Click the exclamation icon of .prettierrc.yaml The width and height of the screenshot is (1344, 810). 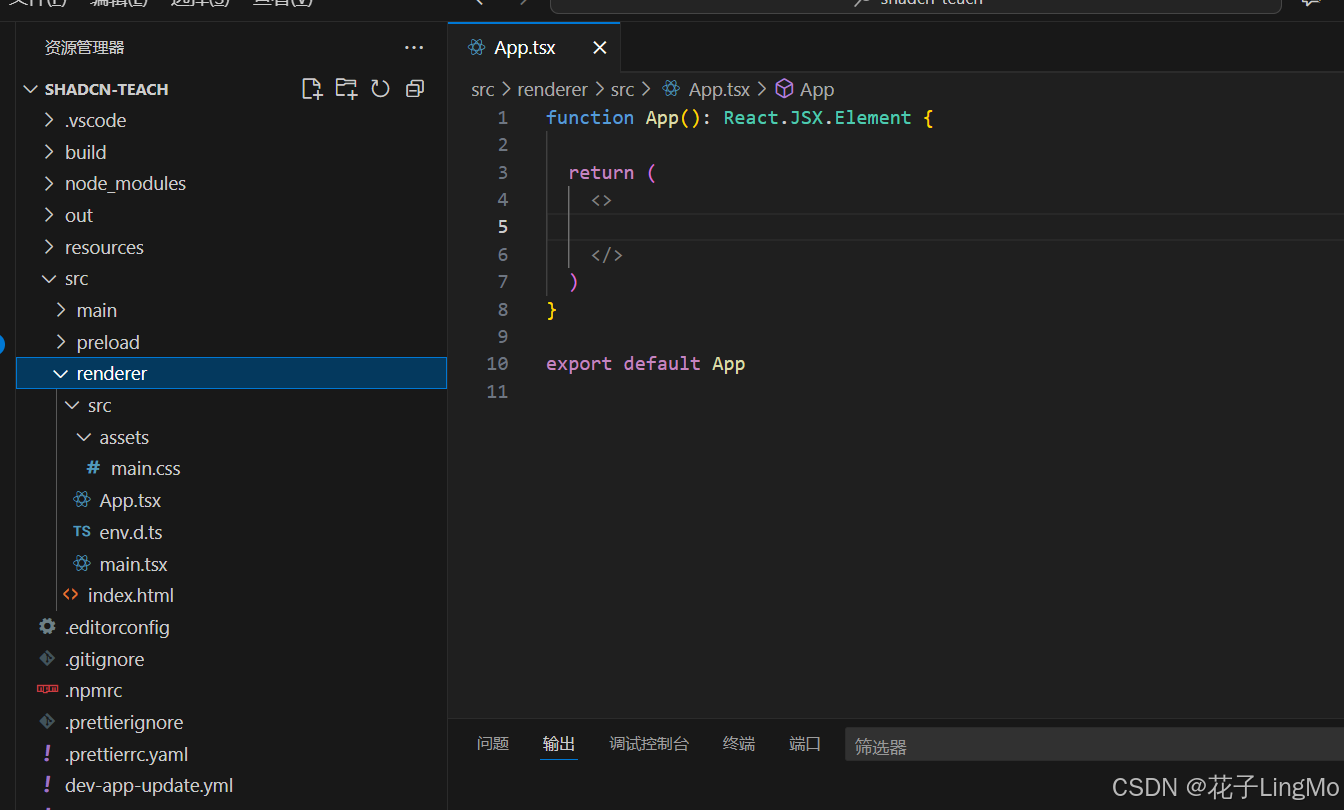point(47,754)
